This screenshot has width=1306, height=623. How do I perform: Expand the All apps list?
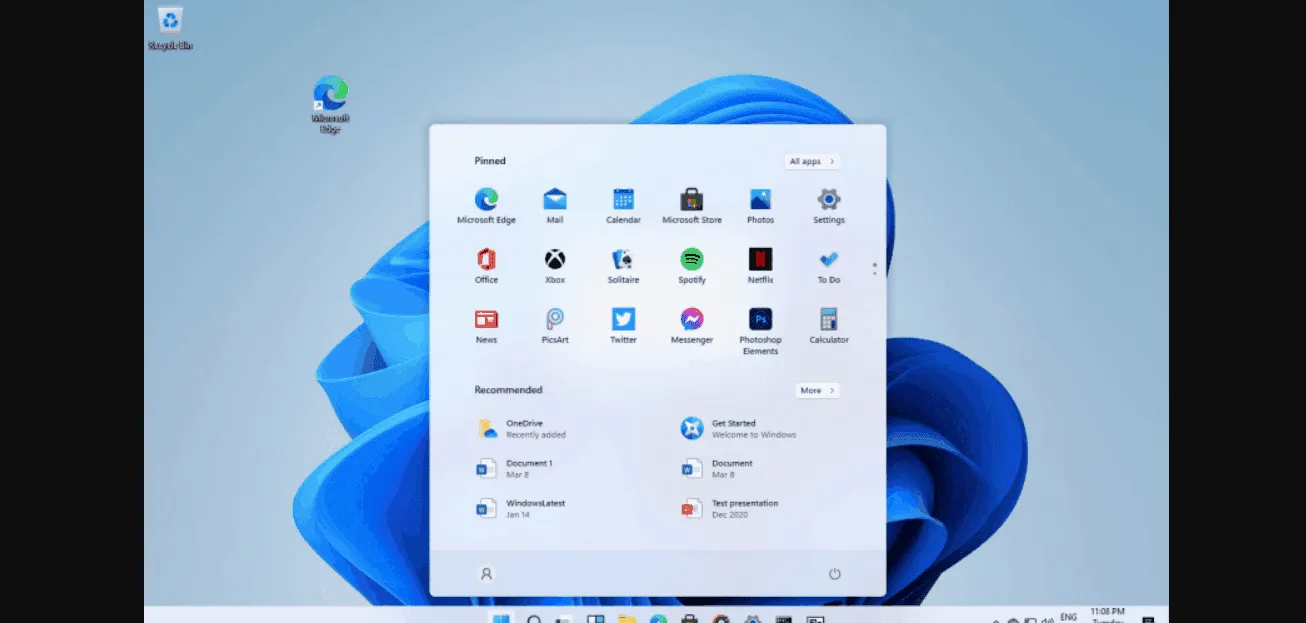(811, 161)
